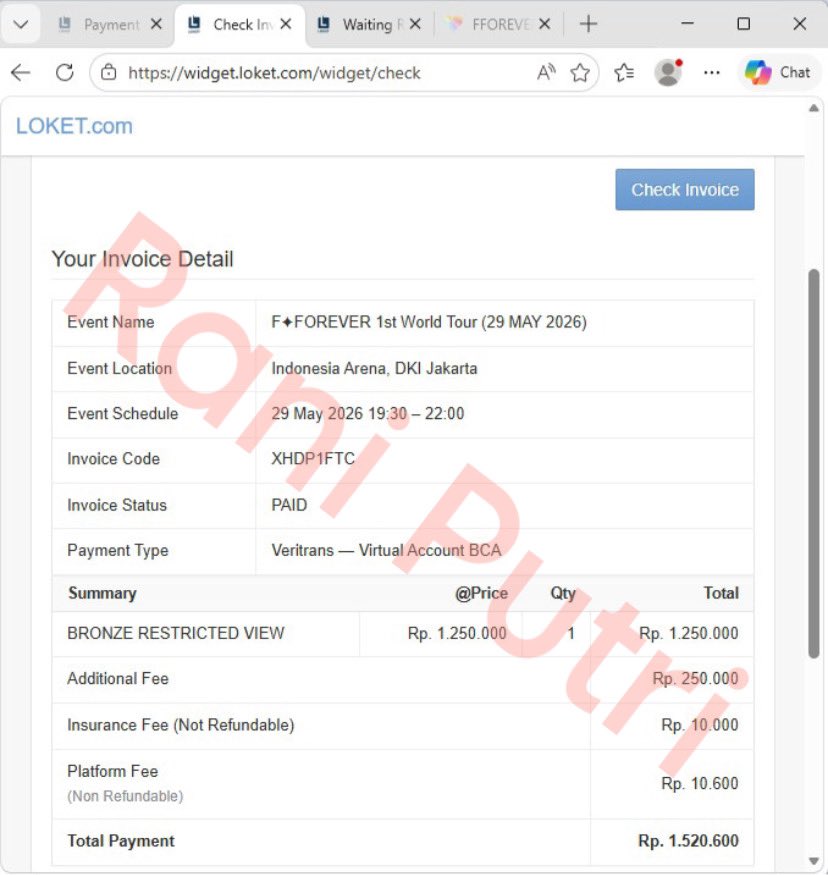Image resolution: width=828 pixels, height=875 pixels.
Task: Click event name F✦FOREVER 1st World Tour
Action: [429, 322]
